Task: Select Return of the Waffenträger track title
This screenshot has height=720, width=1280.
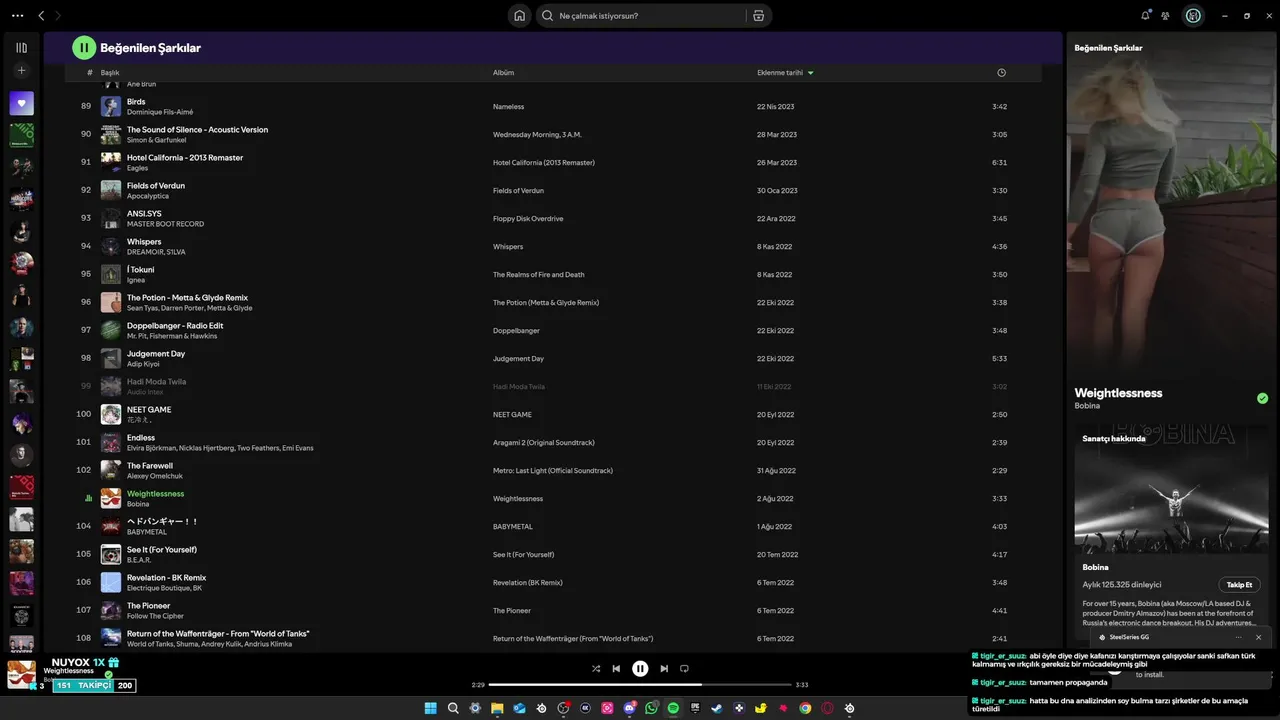Action: (218, 634)
